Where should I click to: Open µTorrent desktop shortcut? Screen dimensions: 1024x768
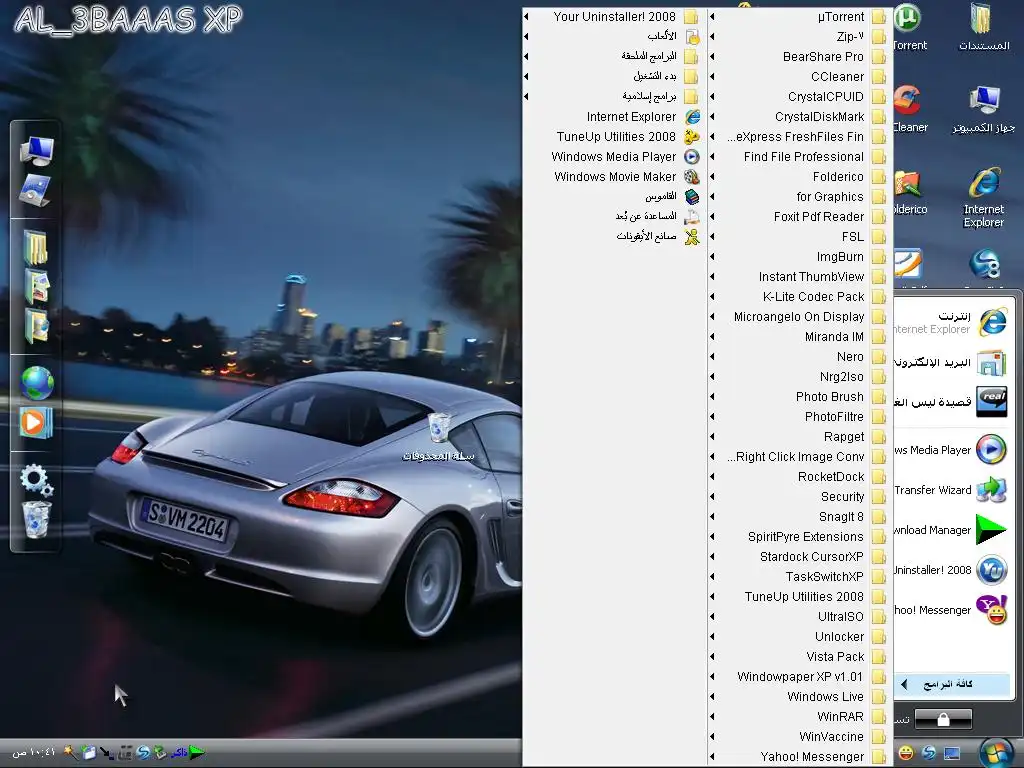pyautogui.click(x=908, y=27)
